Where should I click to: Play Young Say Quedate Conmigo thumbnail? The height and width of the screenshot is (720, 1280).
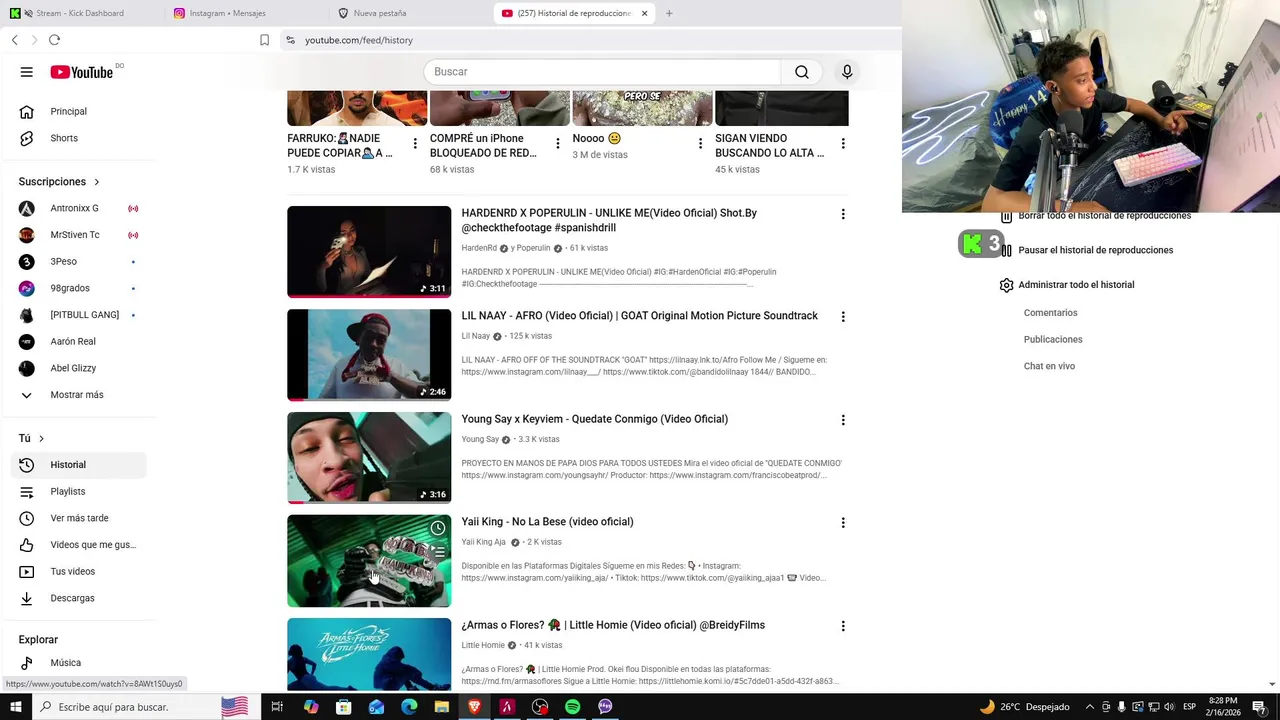click(x=369, y=458)
